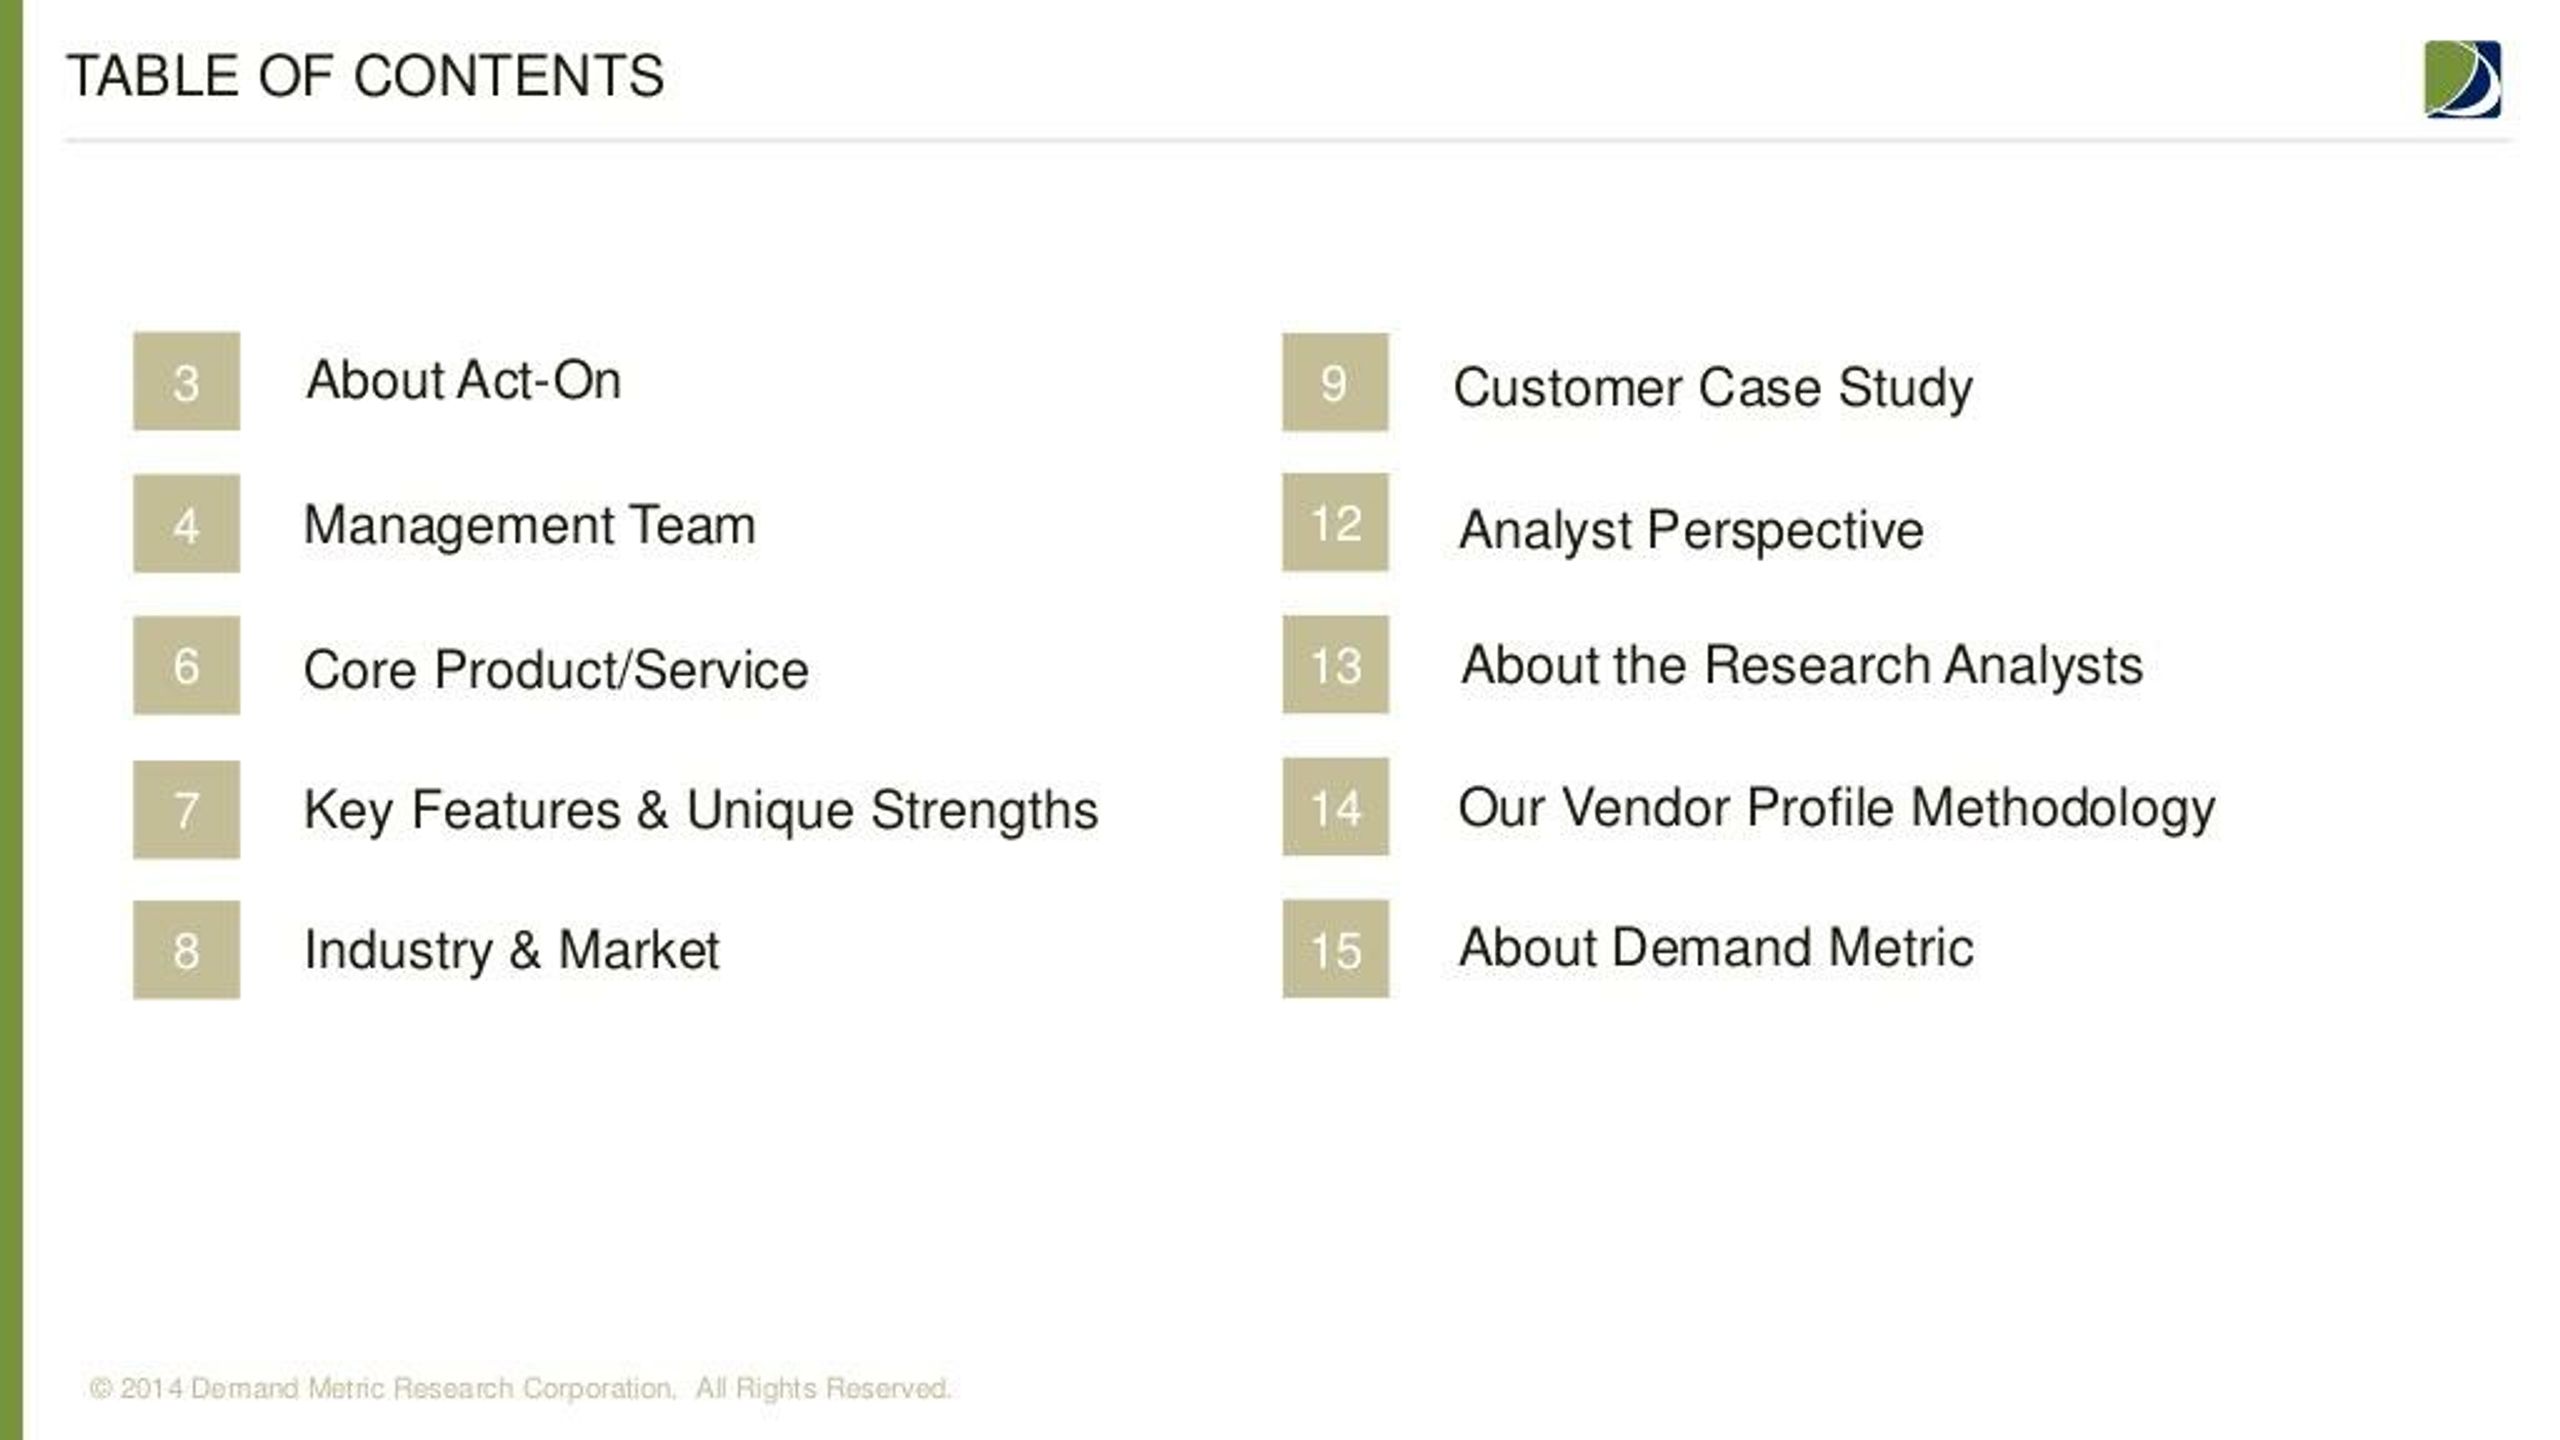Select page number box 8
This screenshot has height=1440, width=2560.
186,949
